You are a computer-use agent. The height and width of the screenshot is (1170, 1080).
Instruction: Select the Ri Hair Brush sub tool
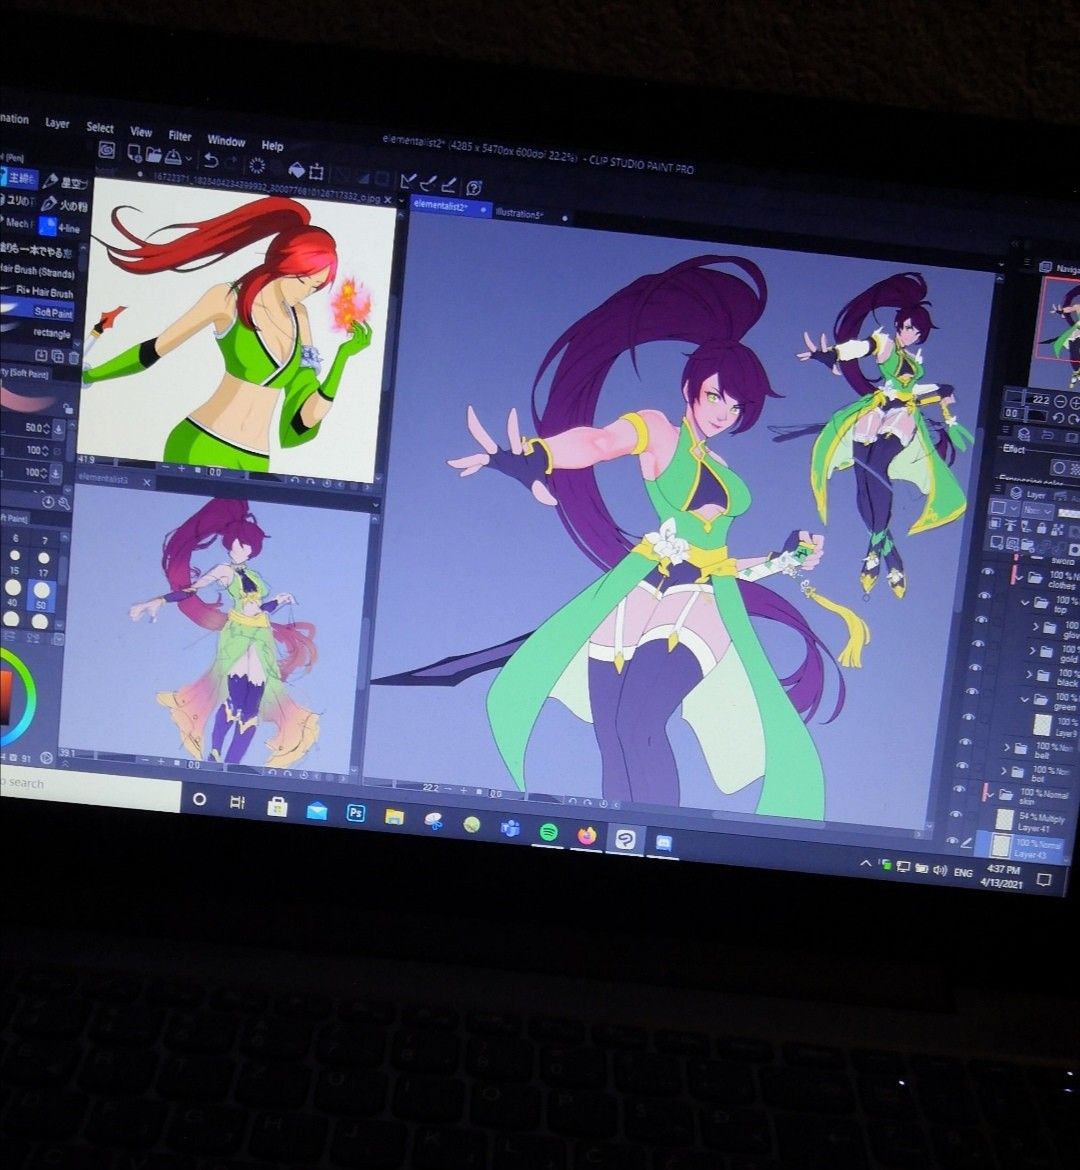(37, 291)
